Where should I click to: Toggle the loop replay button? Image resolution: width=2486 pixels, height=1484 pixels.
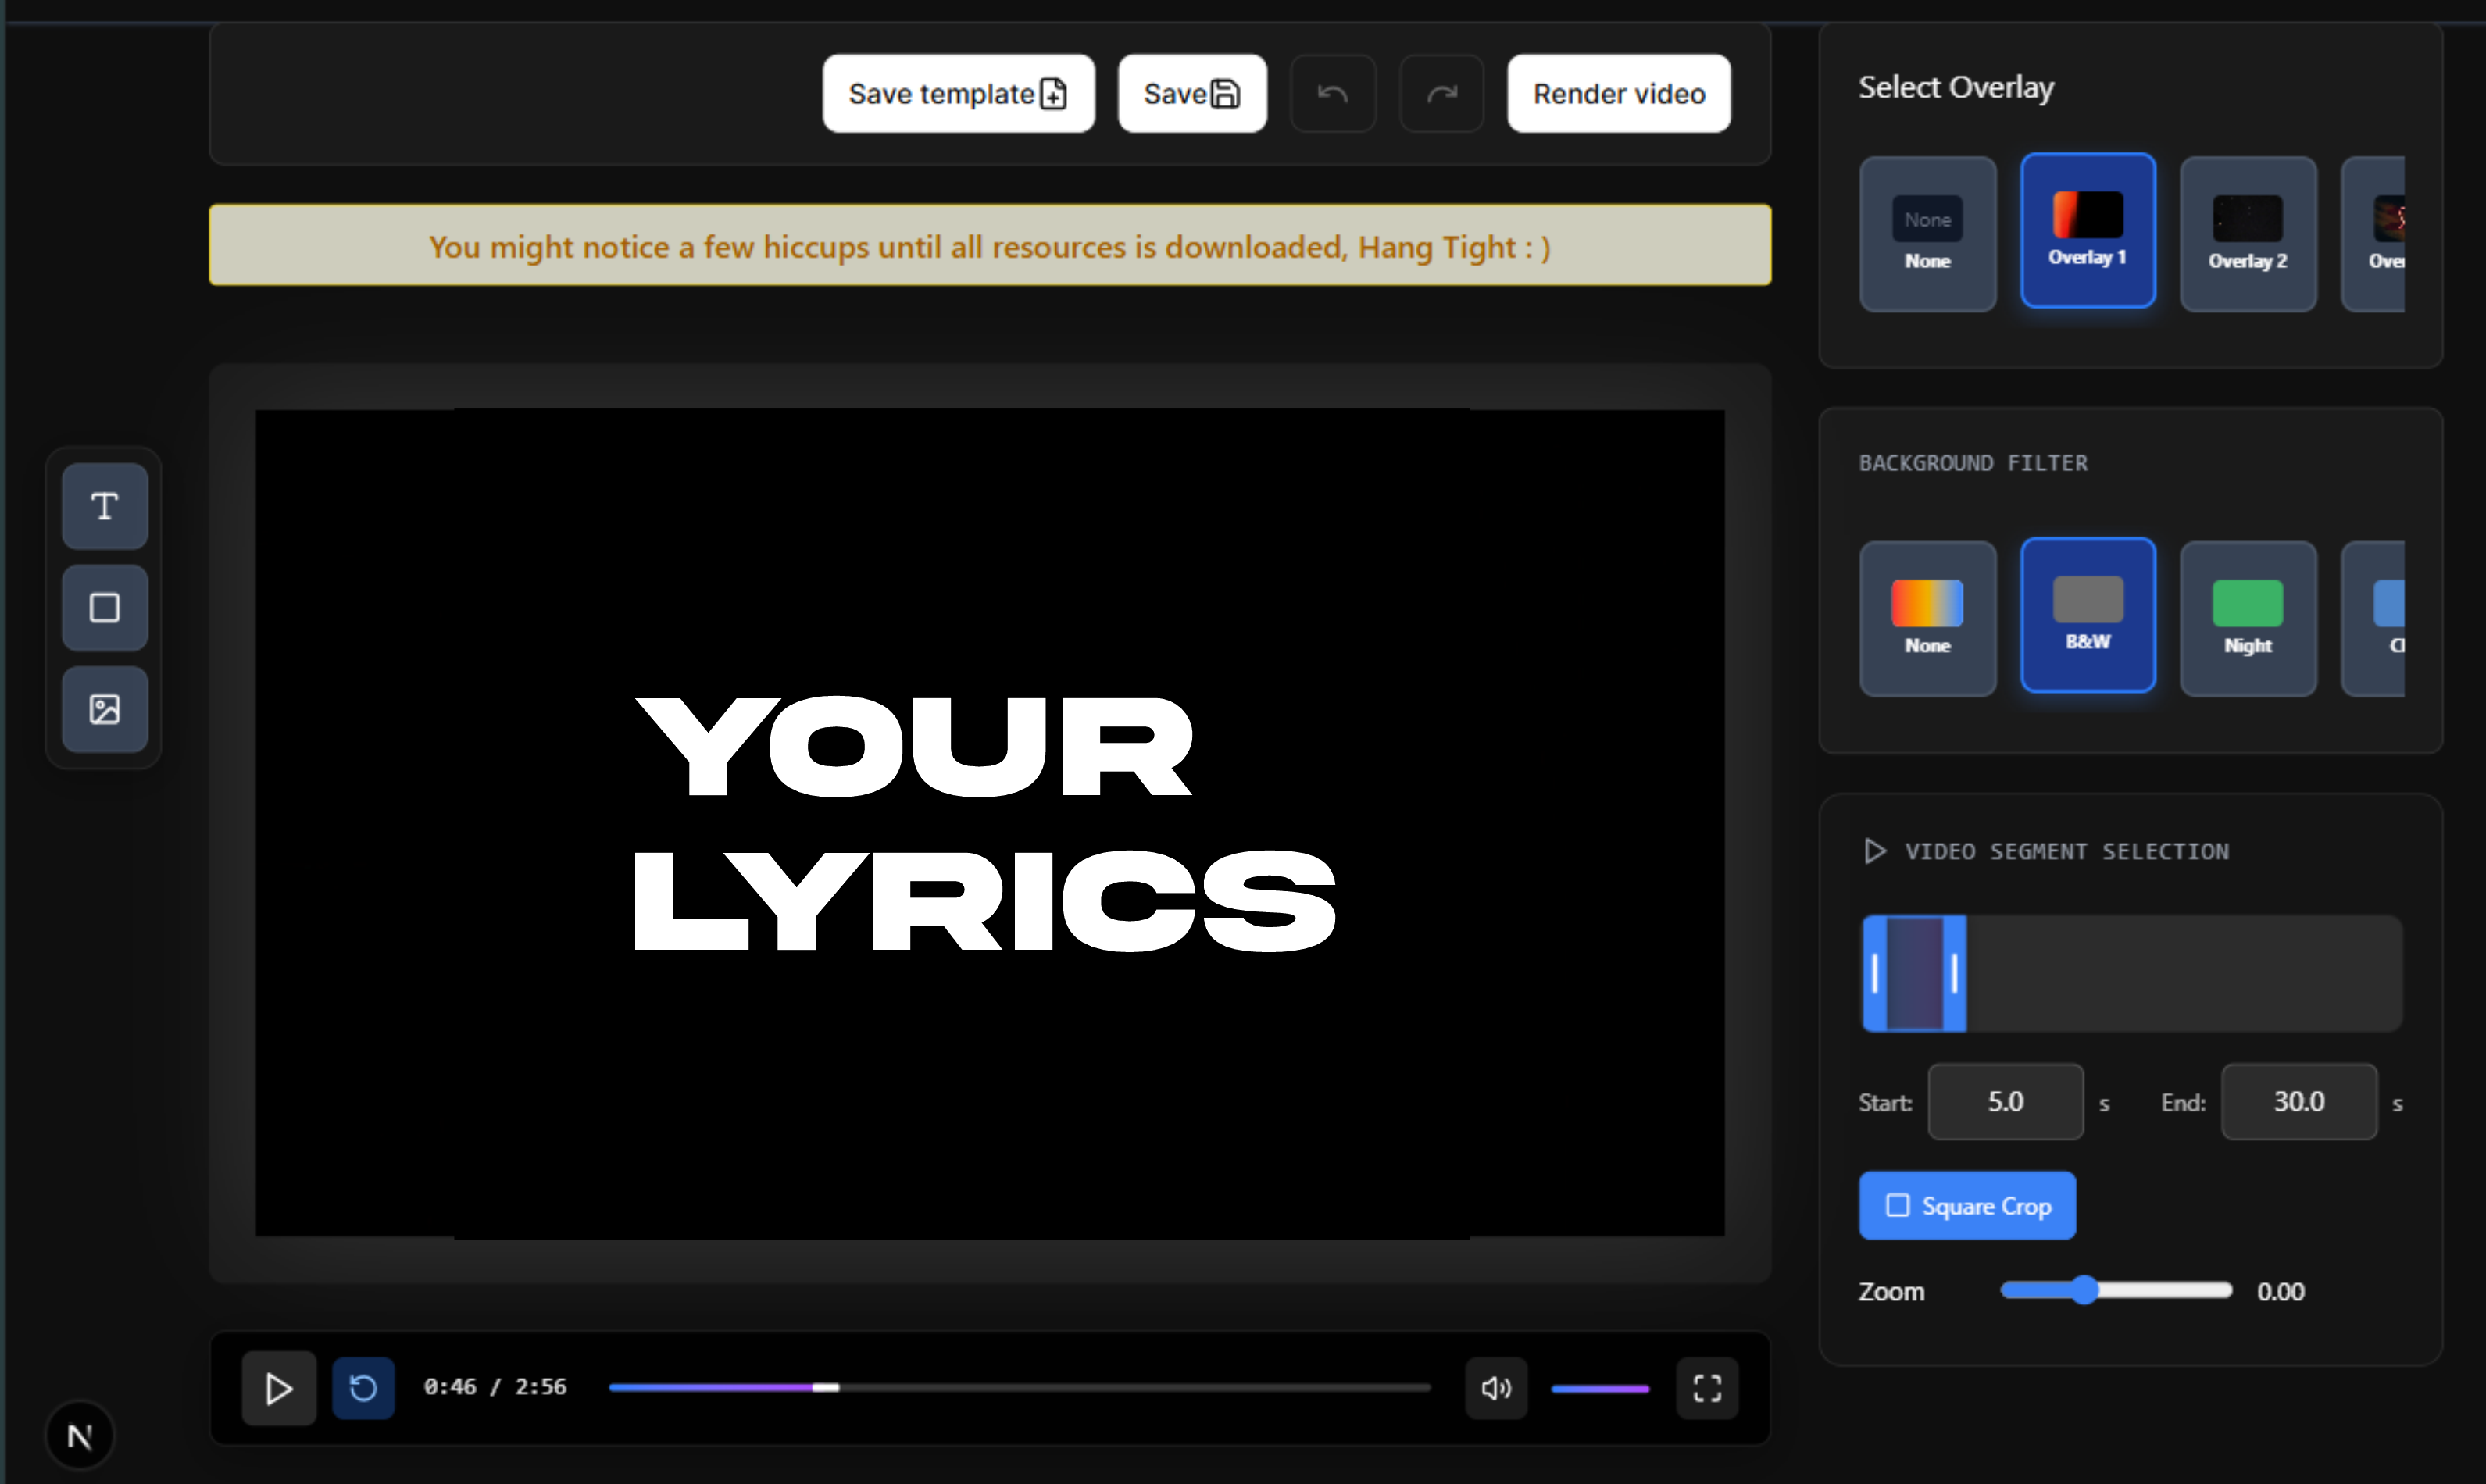363,1387
